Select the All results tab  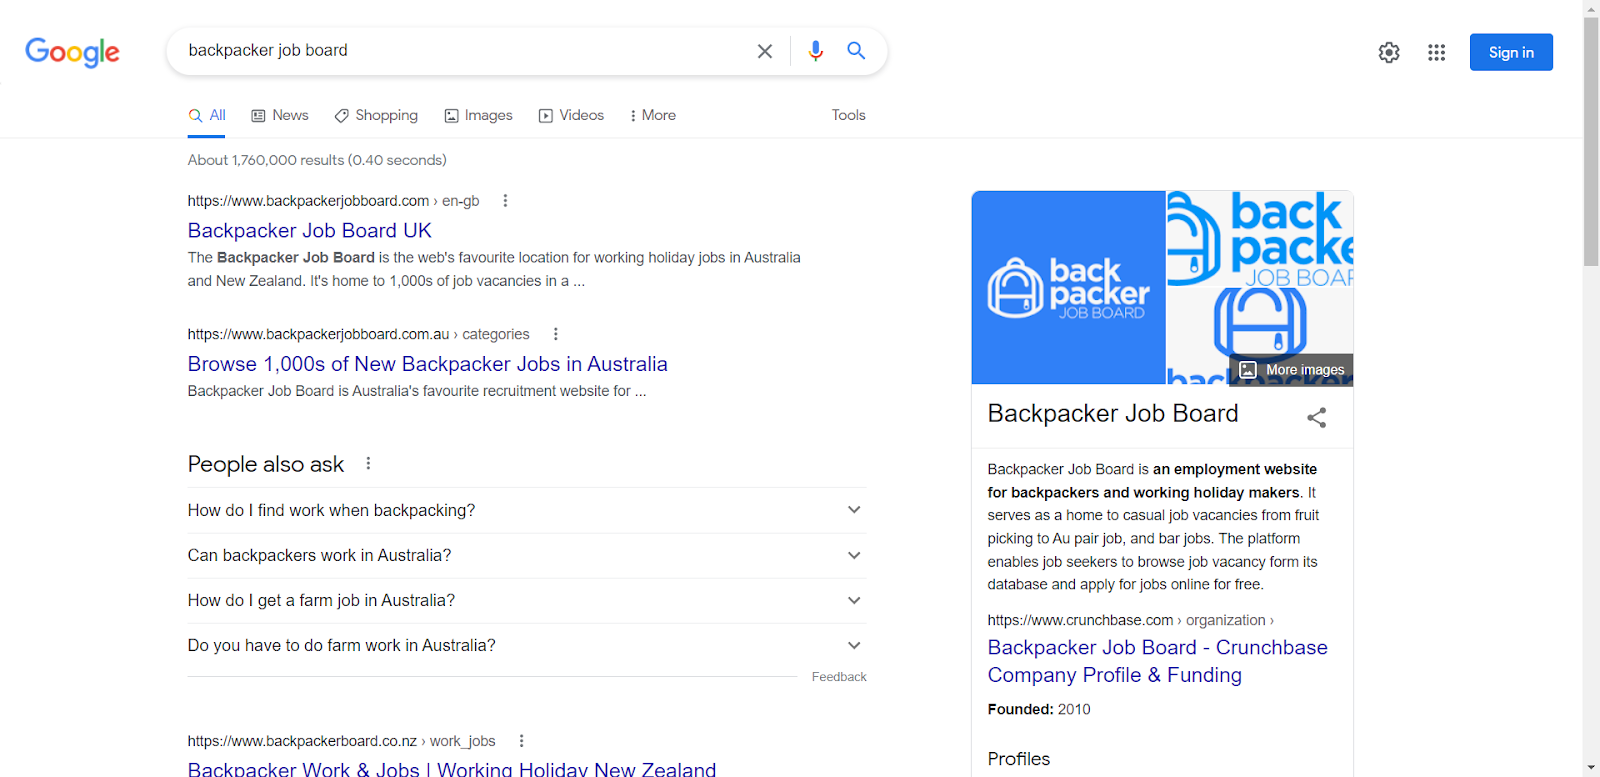(x=207, y=116)
